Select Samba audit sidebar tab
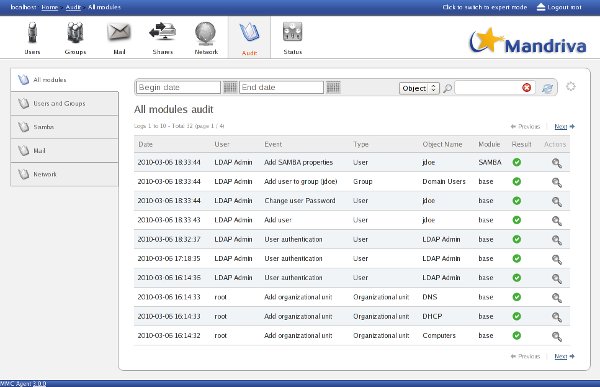The image size is (600, 387). click(x=64, y=127)
